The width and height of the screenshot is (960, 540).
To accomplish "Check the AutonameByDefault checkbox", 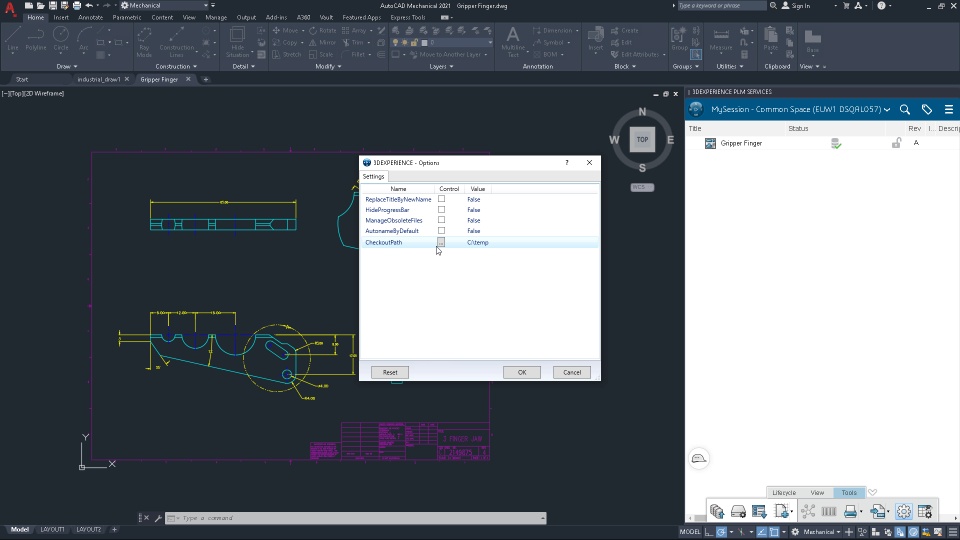I will pyautogui.click(x=441, y=231).
